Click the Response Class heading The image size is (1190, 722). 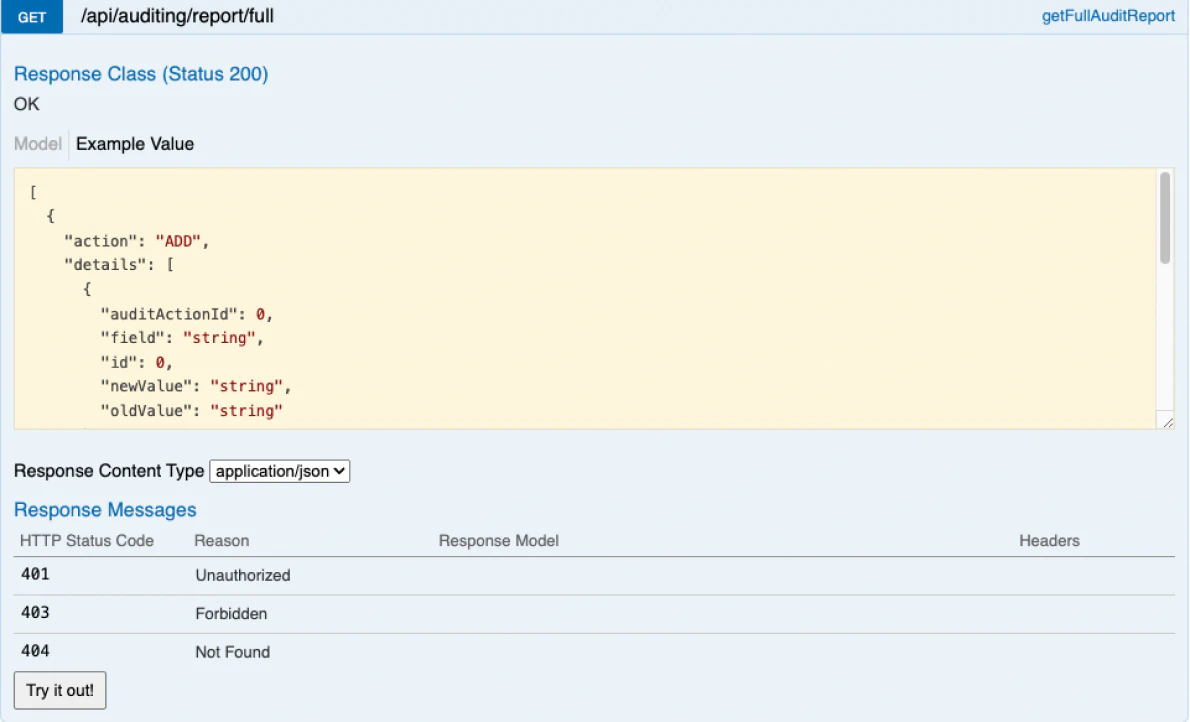tap(140, 74)
